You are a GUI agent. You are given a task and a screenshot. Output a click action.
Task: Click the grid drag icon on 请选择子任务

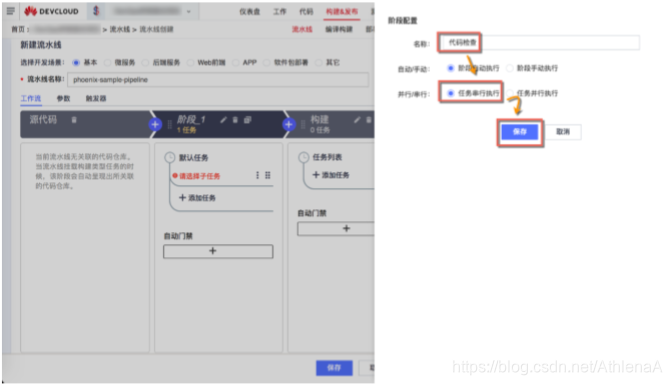coord(268,175)
